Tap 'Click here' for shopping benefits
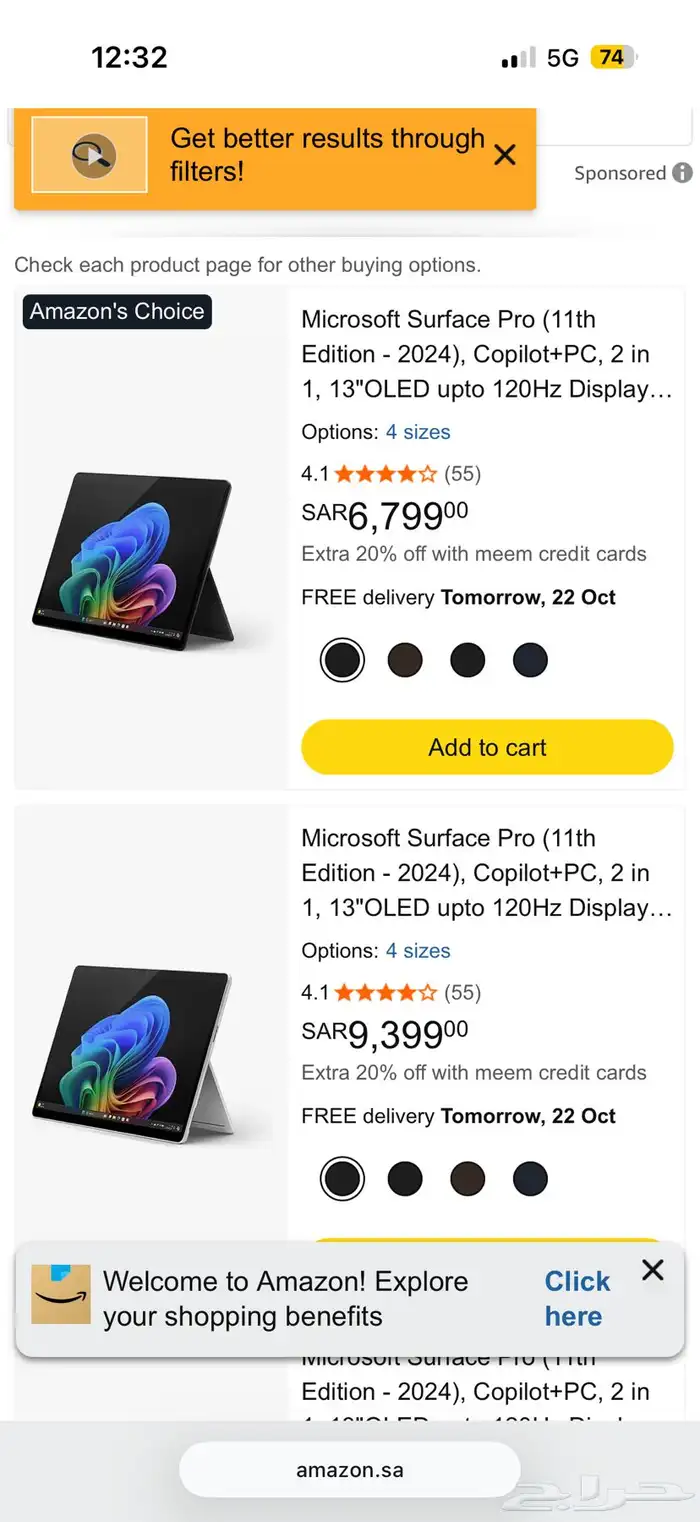 (x=577, y=1299)
